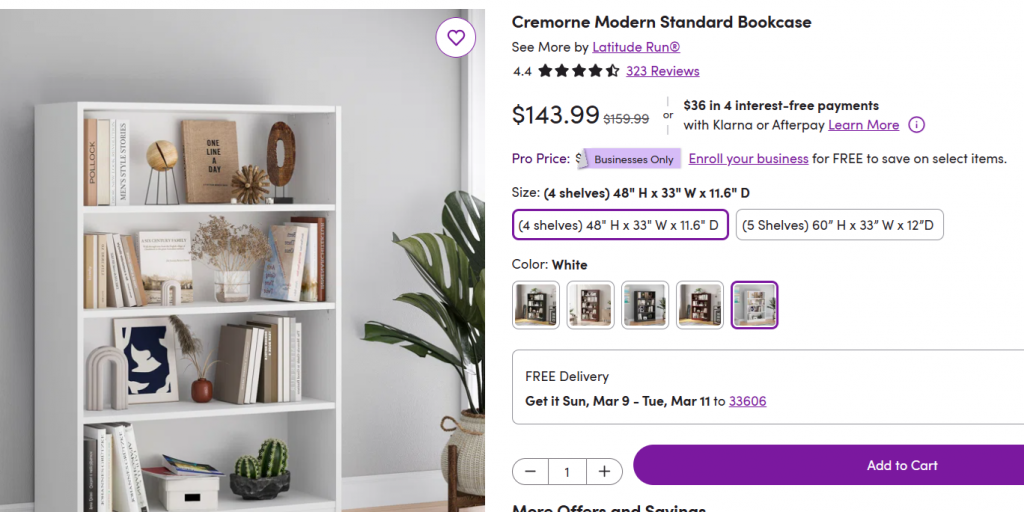
Task: Pick the second color swatch option
Action: pos(590,305)
